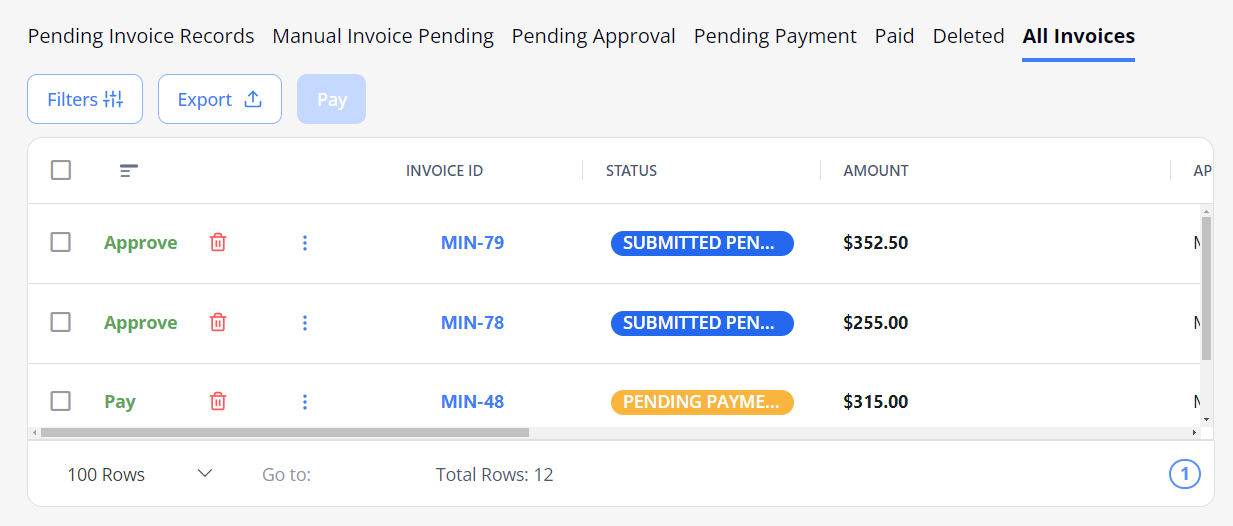Image resolution: width=1233 pixels, height=526 pixels.
Task: Click column arrangement icon in table header
Action: [129, 171]
